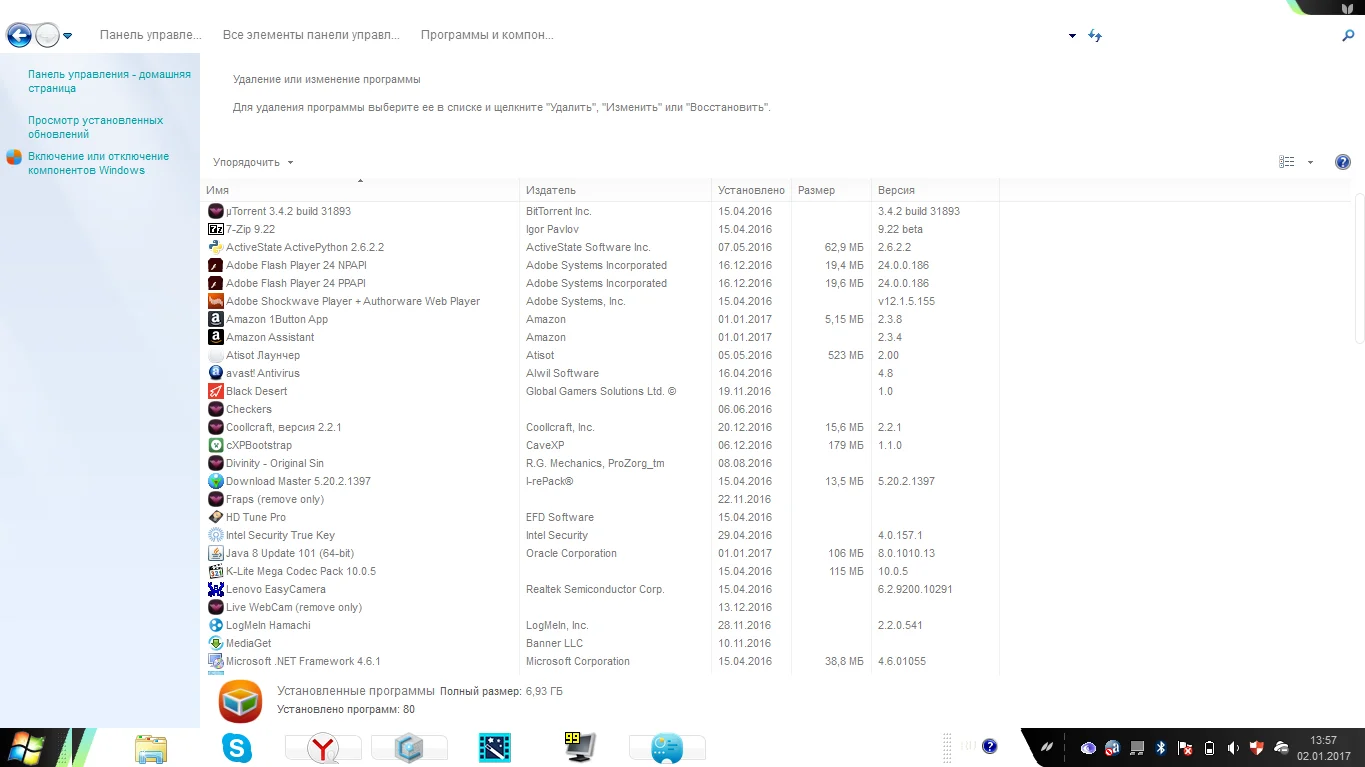The width and height of the screenshot is (1365, 767).
Task: Sort the list by the "Имя" column
Action: click(360, 190)
